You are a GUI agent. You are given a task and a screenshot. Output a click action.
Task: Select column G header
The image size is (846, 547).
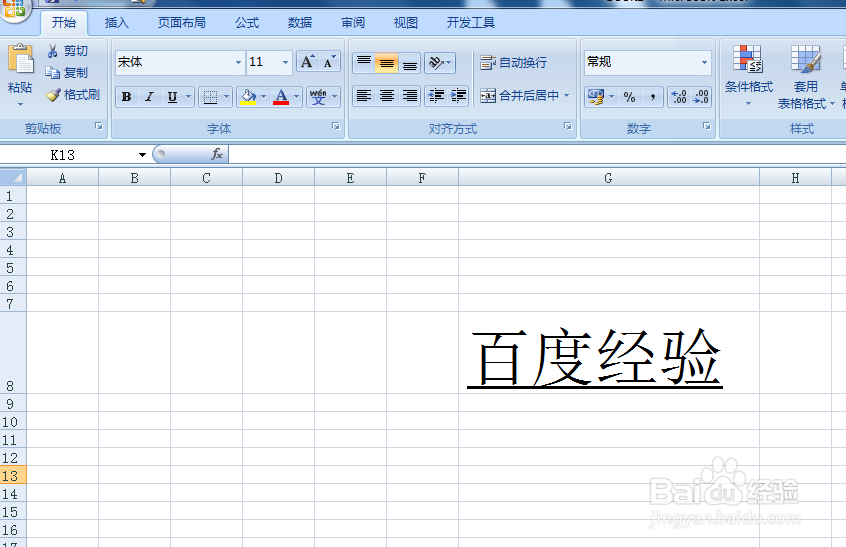click(609, 178)
